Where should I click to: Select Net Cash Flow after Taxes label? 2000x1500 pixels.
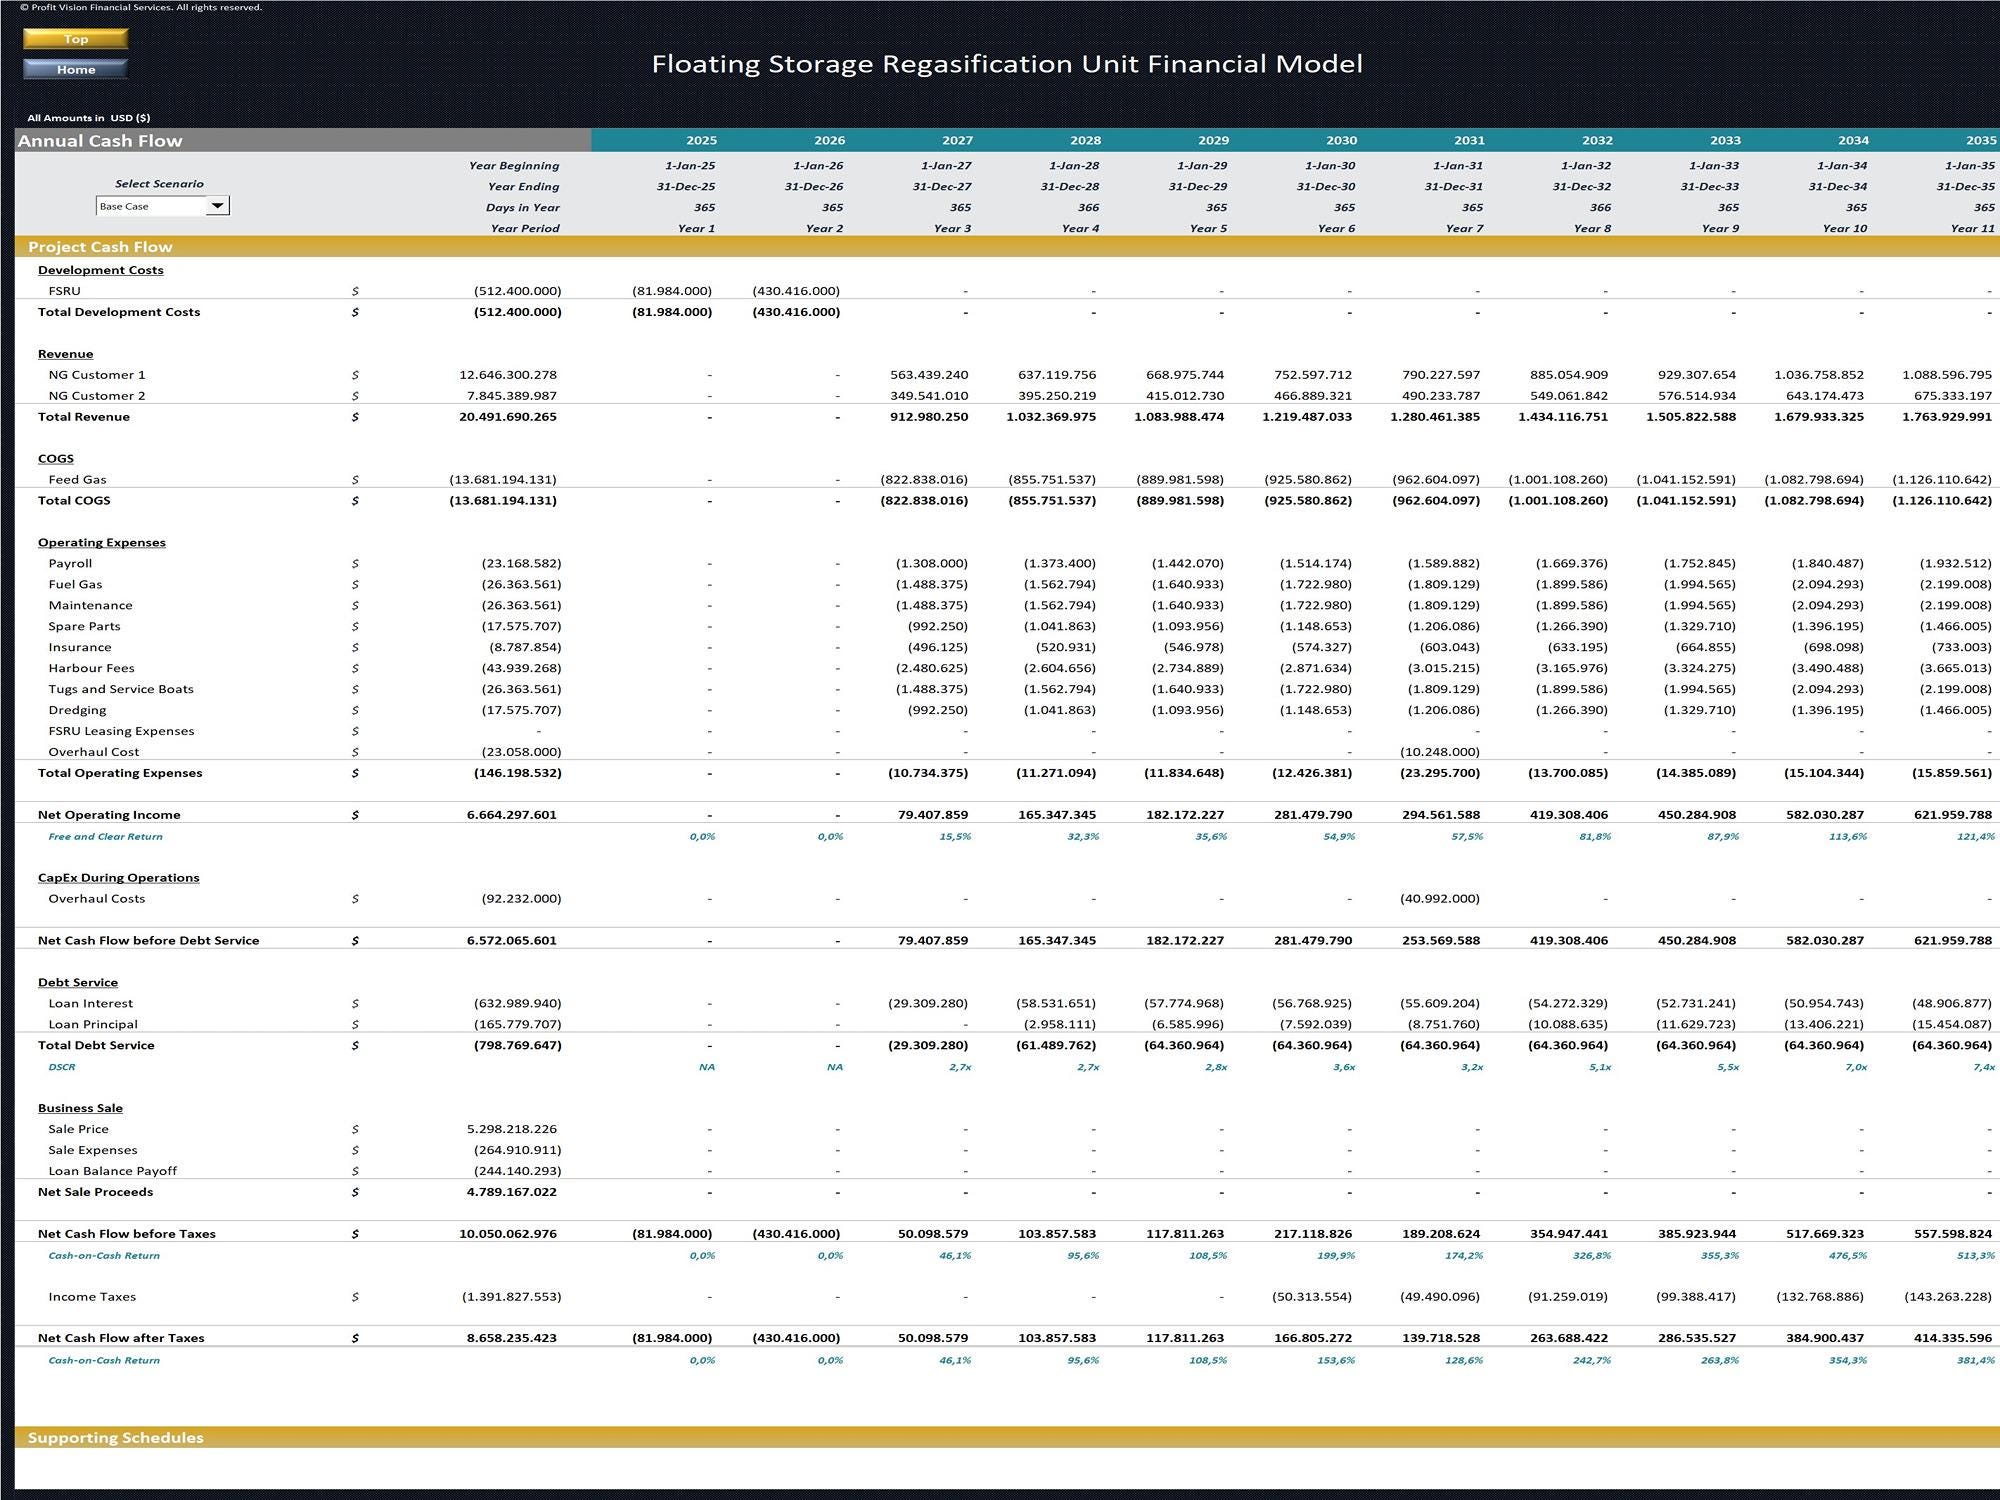[x=121, y=1338]
